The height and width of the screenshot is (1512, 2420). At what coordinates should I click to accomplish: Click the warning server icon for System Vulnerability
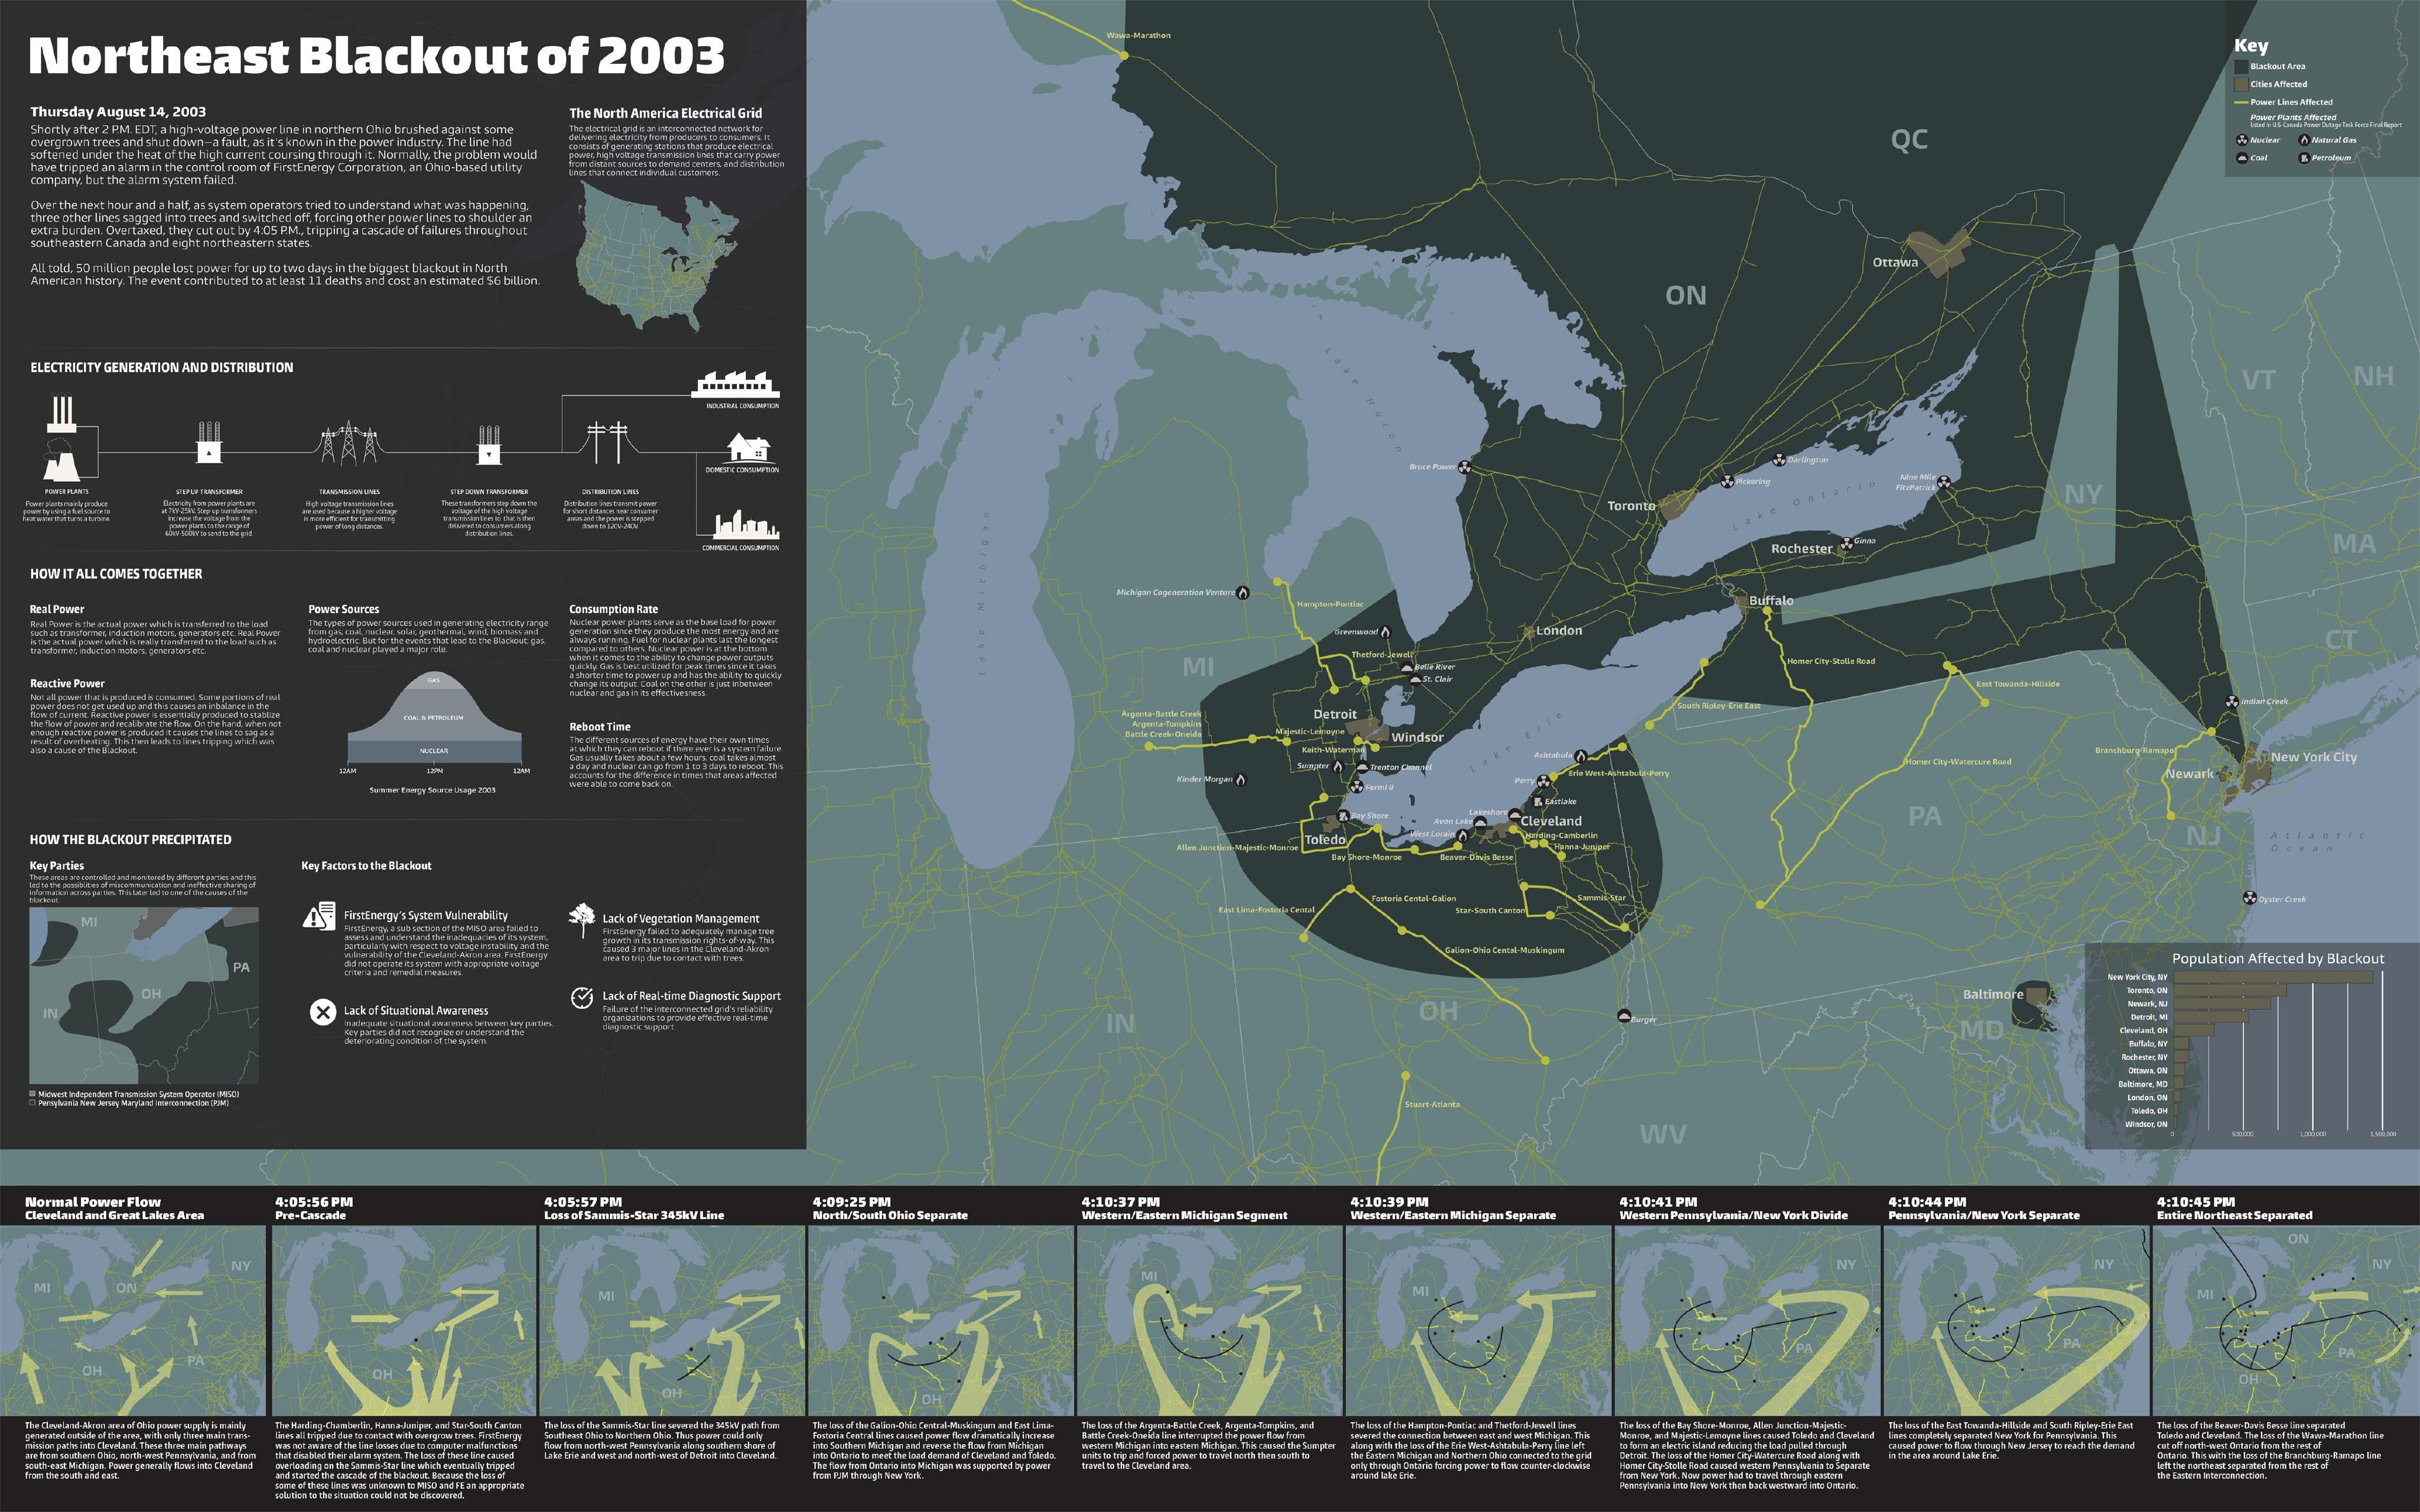pos(320,916)
